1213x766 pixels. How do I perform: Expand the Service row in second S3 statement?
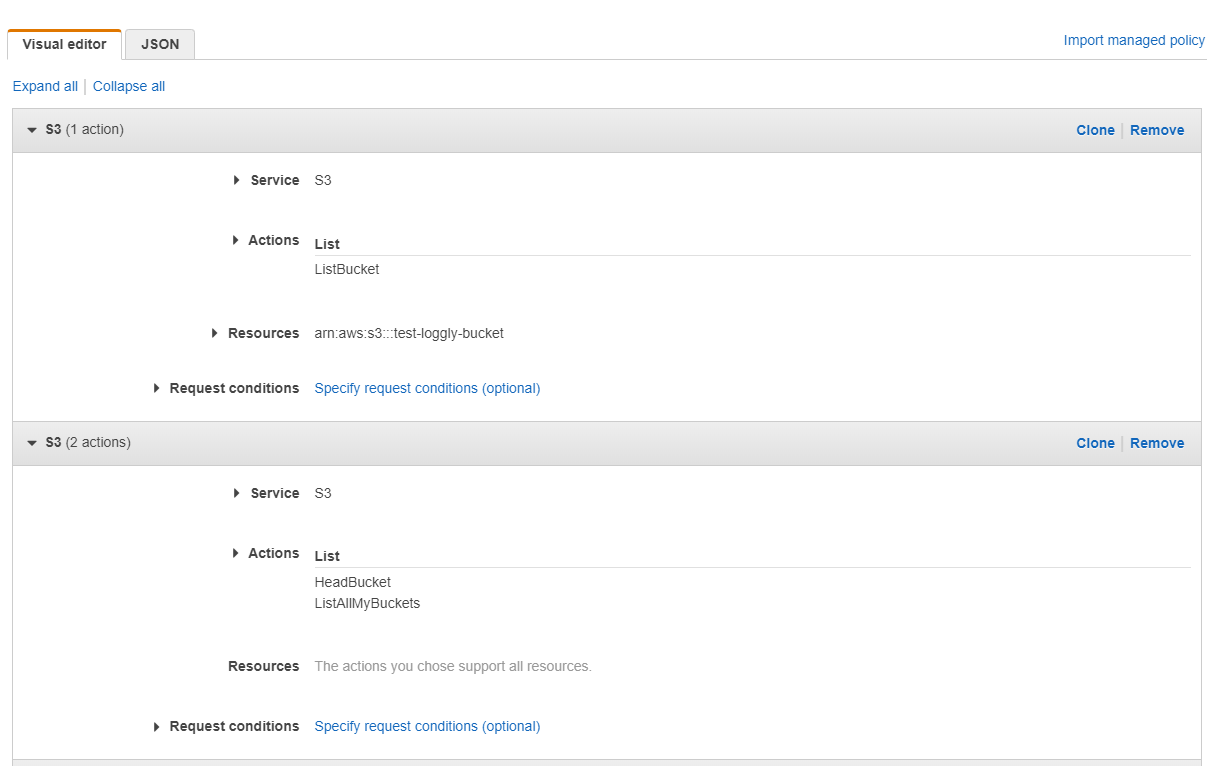click(236, 493)
